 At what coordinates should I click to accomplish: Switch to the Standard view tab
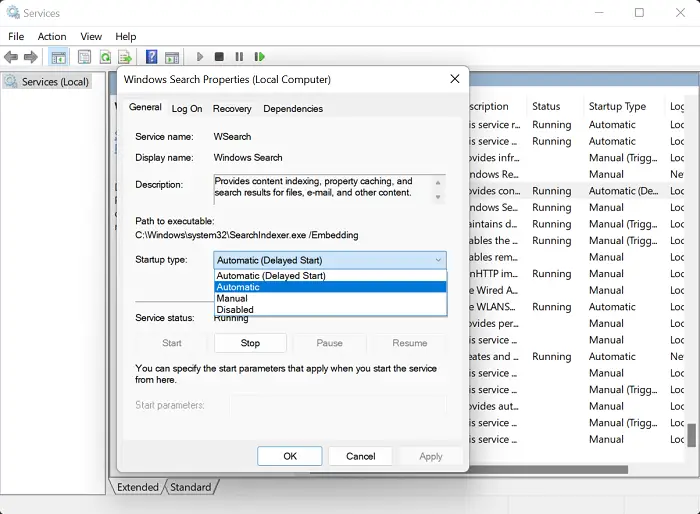(191, 487)
